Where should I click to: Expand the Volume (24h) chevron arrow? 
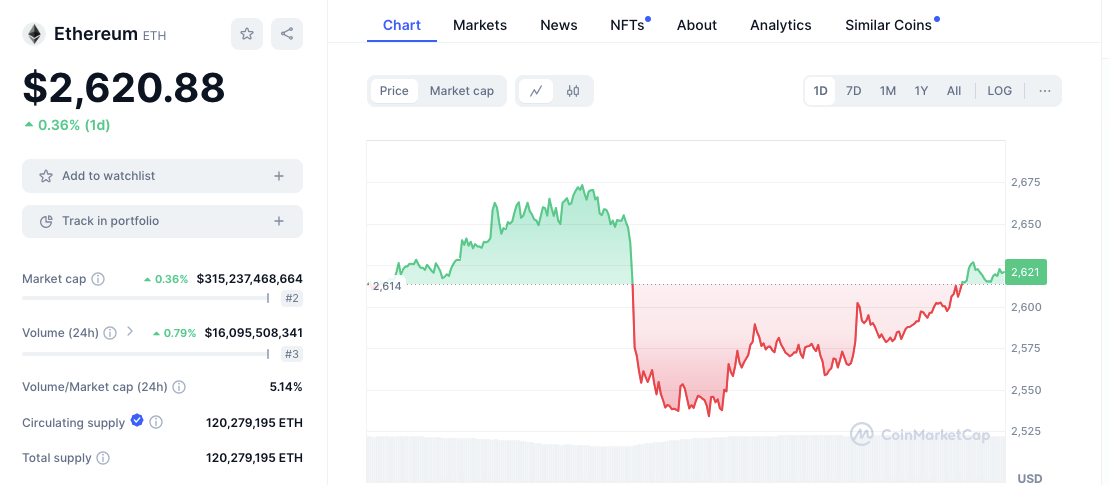coord(130,332)
